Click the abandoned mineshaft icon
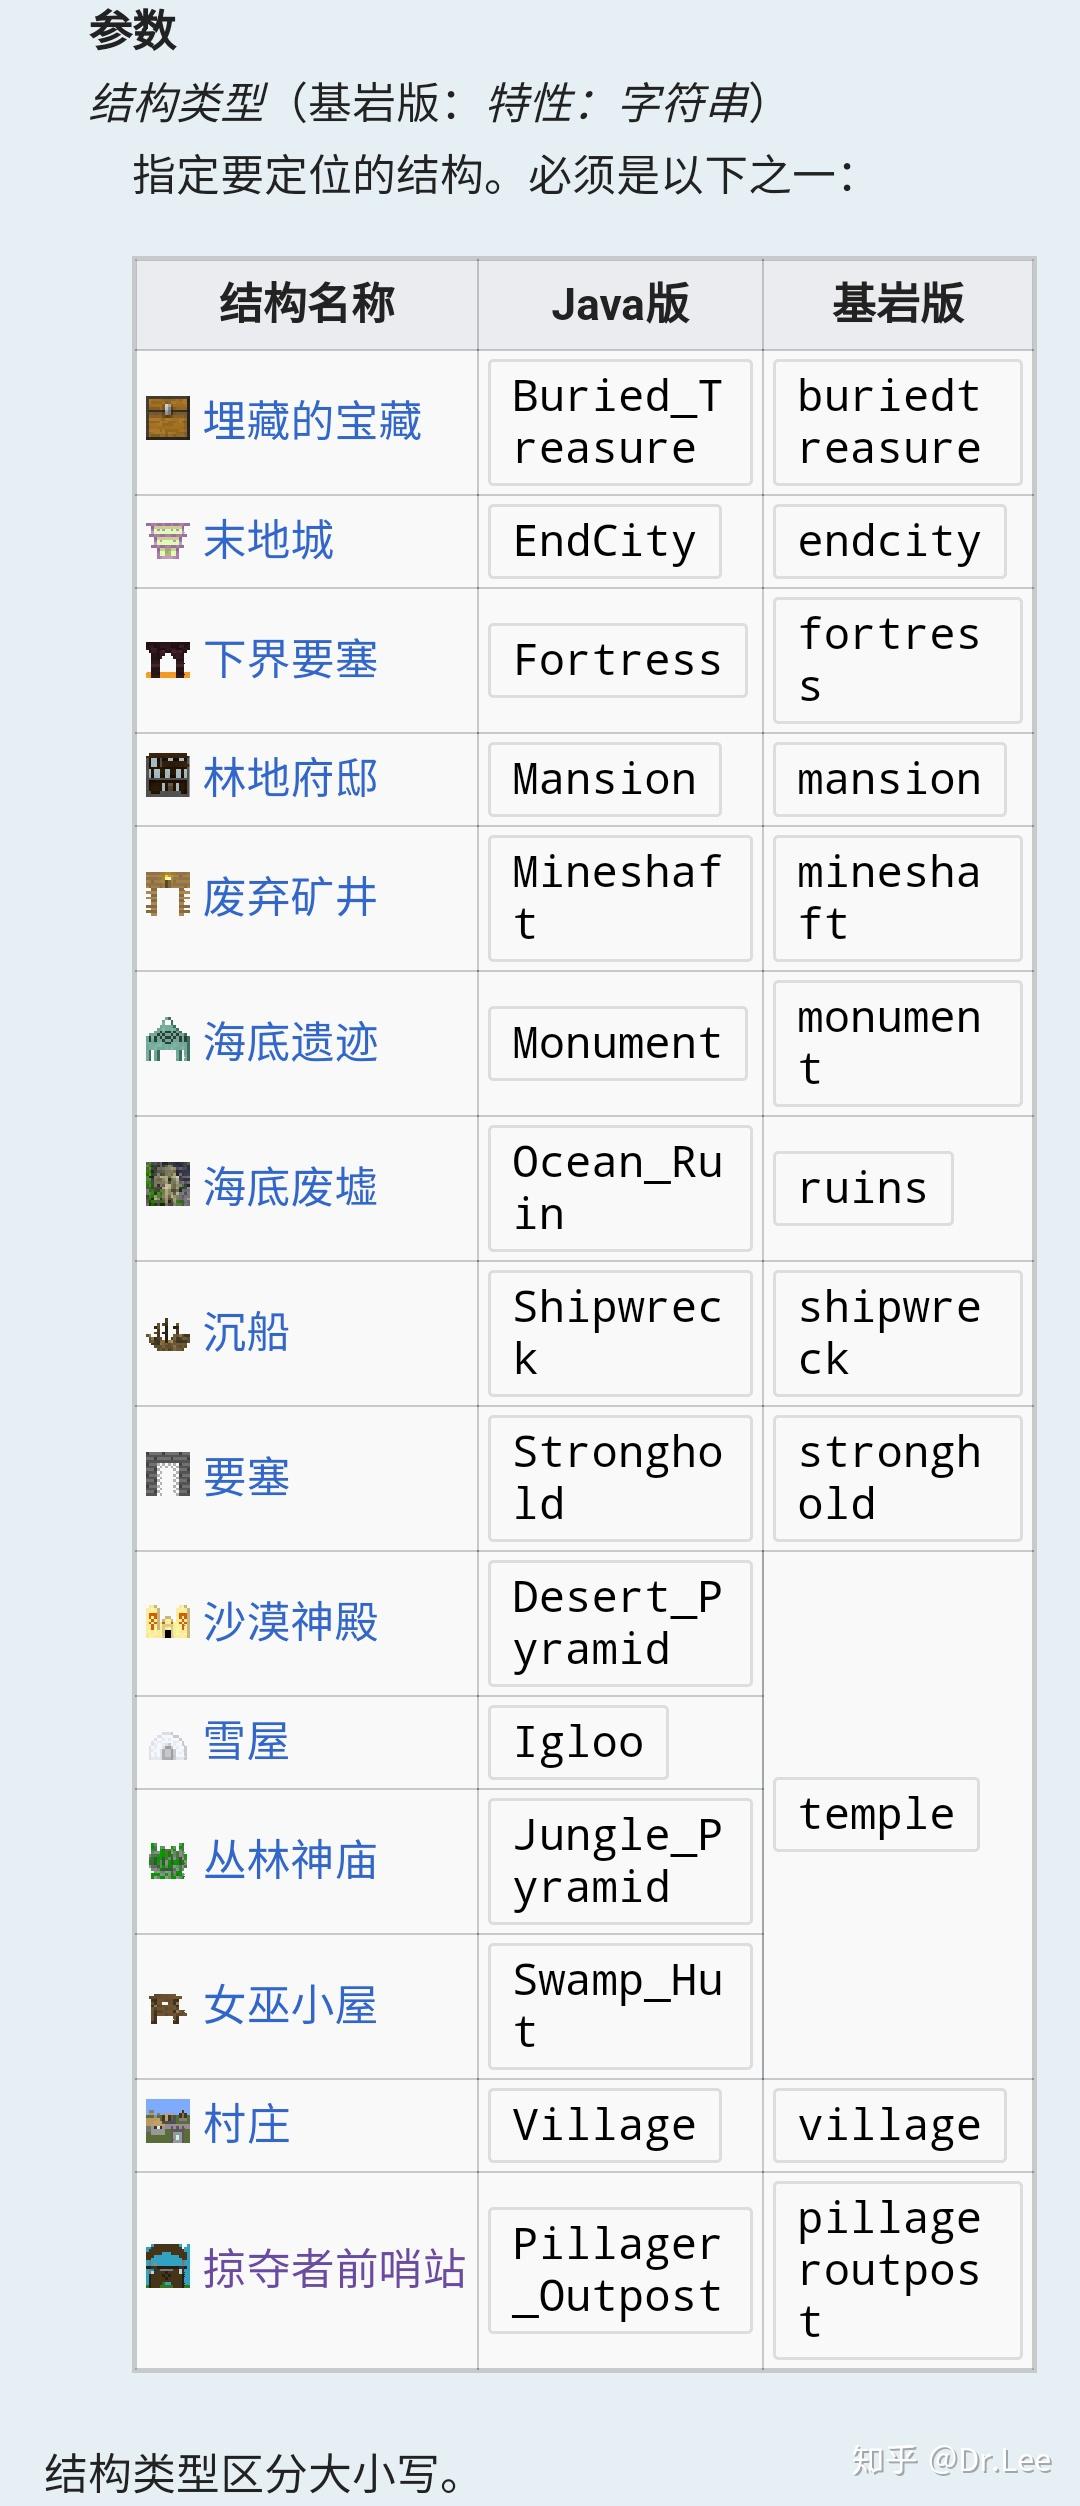The height and width of the screenshot is (2506, 1080). click(x=167, y=896)
